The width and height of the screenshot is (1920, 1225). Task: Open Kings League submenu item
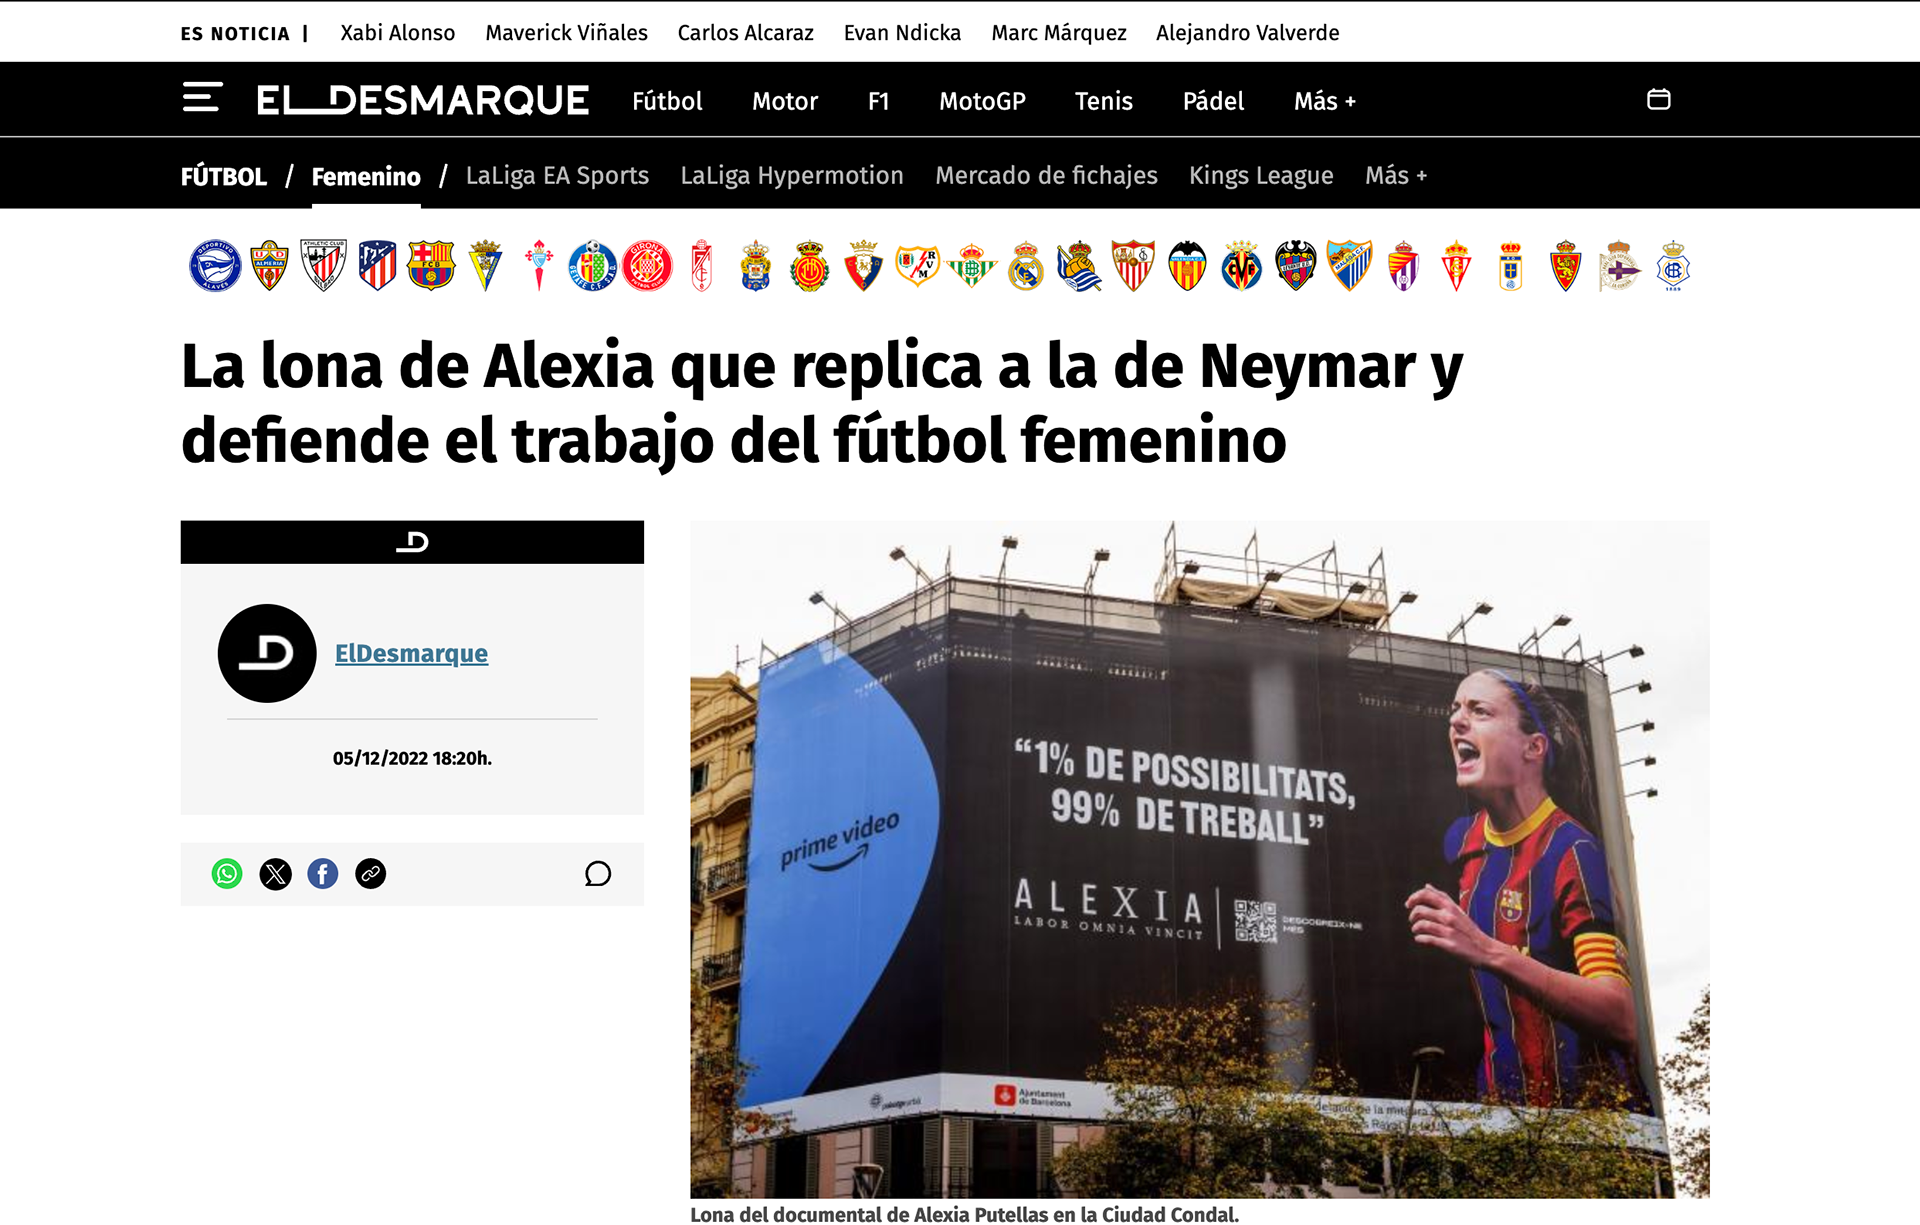1261,175
